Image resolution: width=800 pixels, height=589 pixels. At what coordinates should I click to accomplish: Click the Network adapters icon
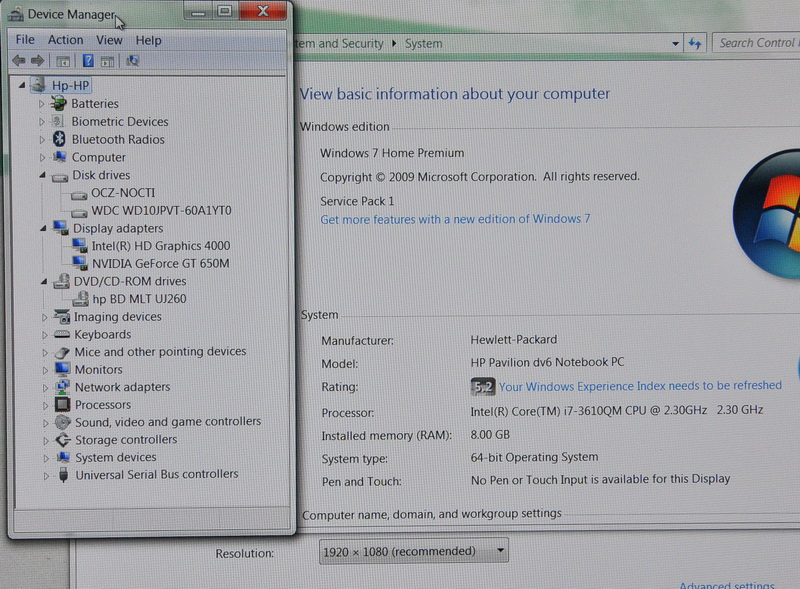[62, 387]
